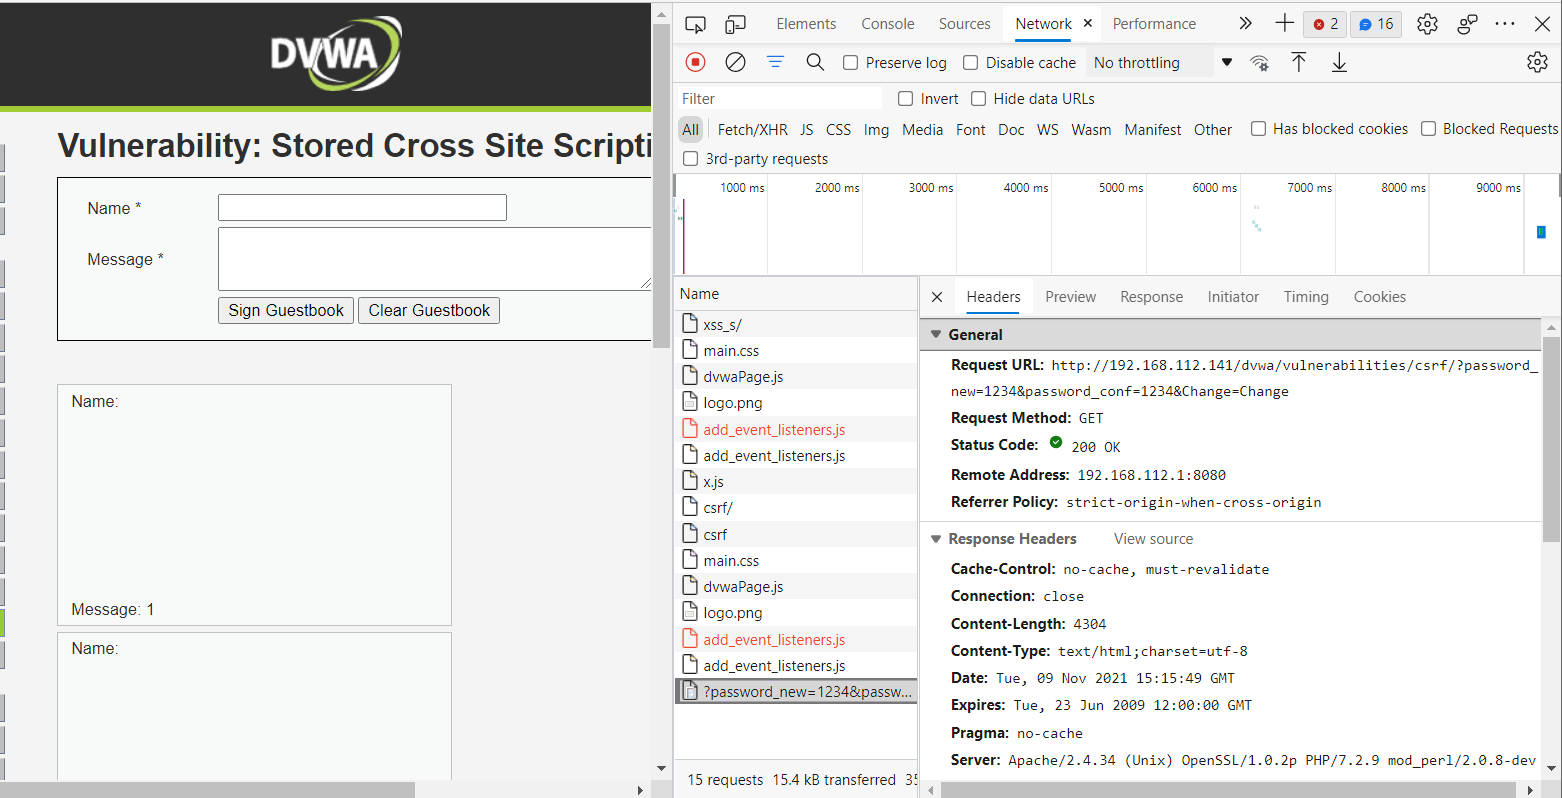Close the Network tab

point(1087,23)
